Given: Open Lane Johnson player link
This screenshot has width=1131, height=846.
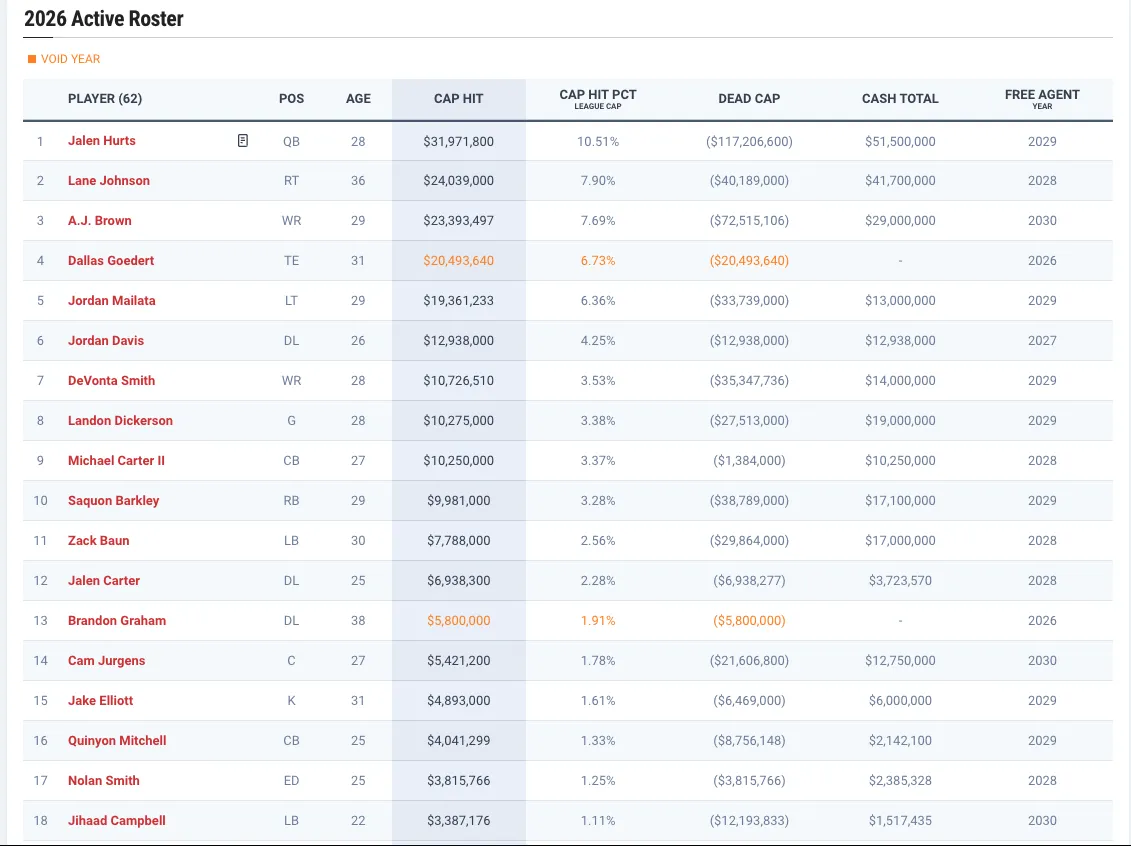Looking at the screenshot, I should pos(109,181).
